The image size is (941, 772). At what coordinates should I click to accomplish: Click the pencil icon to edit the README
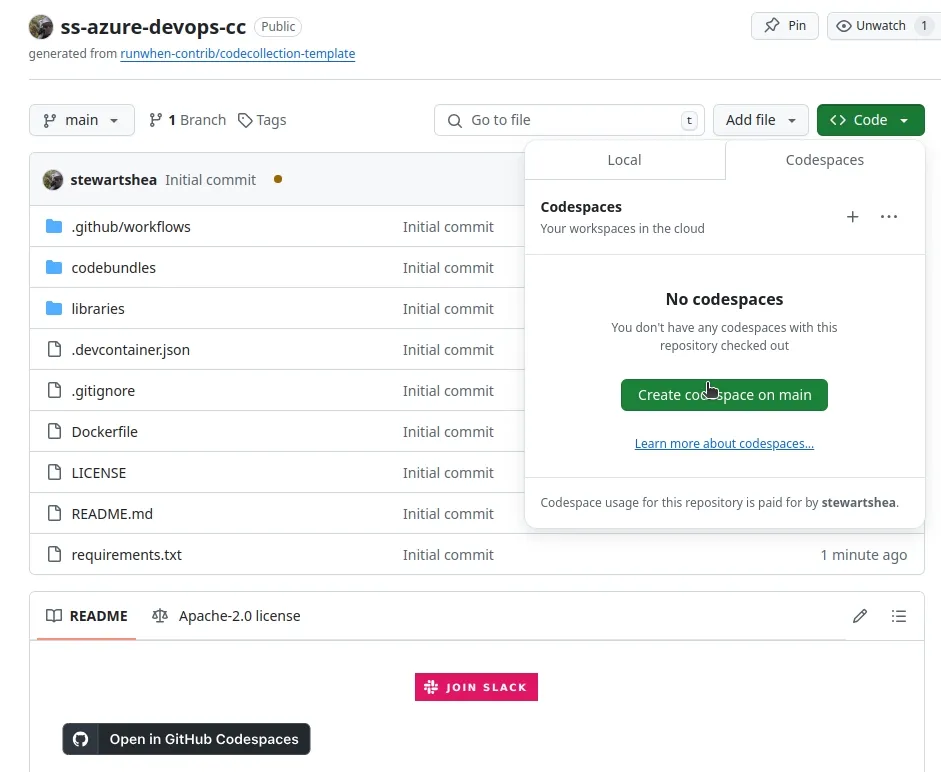click(859, 616)
